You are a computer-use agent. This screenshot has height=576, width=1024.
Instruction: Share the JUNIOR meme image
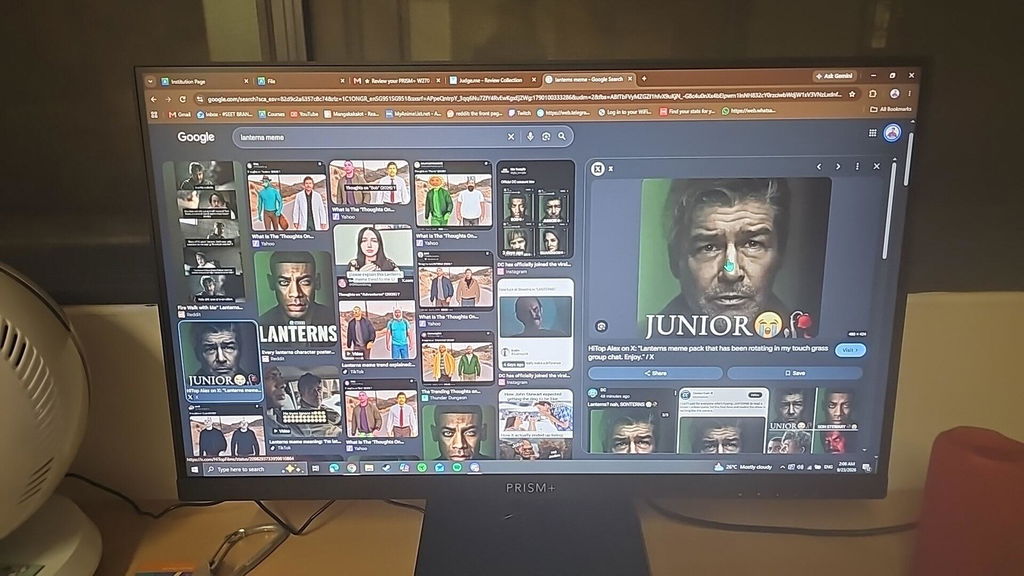pyautogui.click(x=655, y=373)
